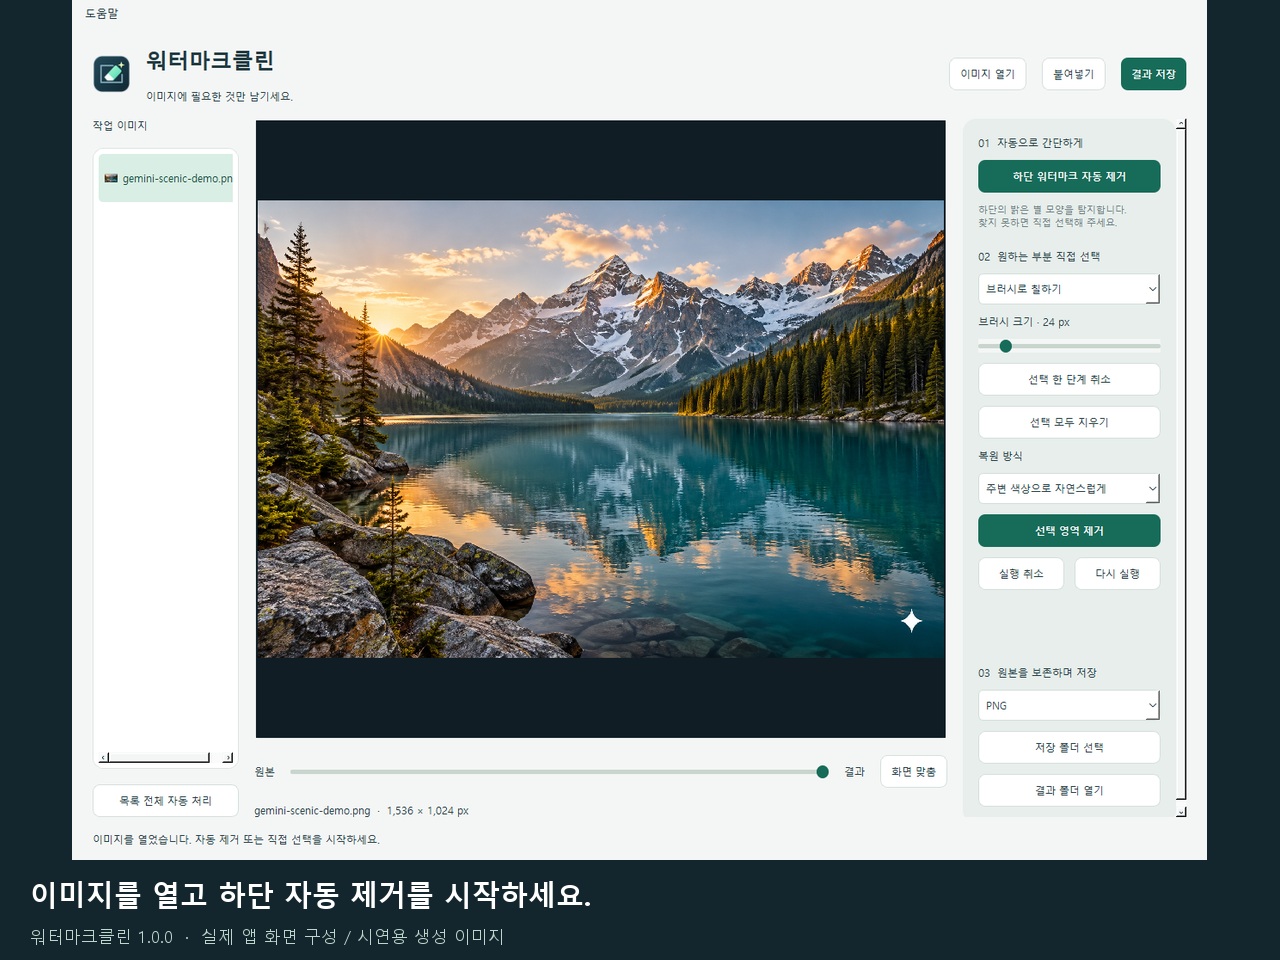Click 하단 워터마크 자동 제거 button

tap(1069, 176)
